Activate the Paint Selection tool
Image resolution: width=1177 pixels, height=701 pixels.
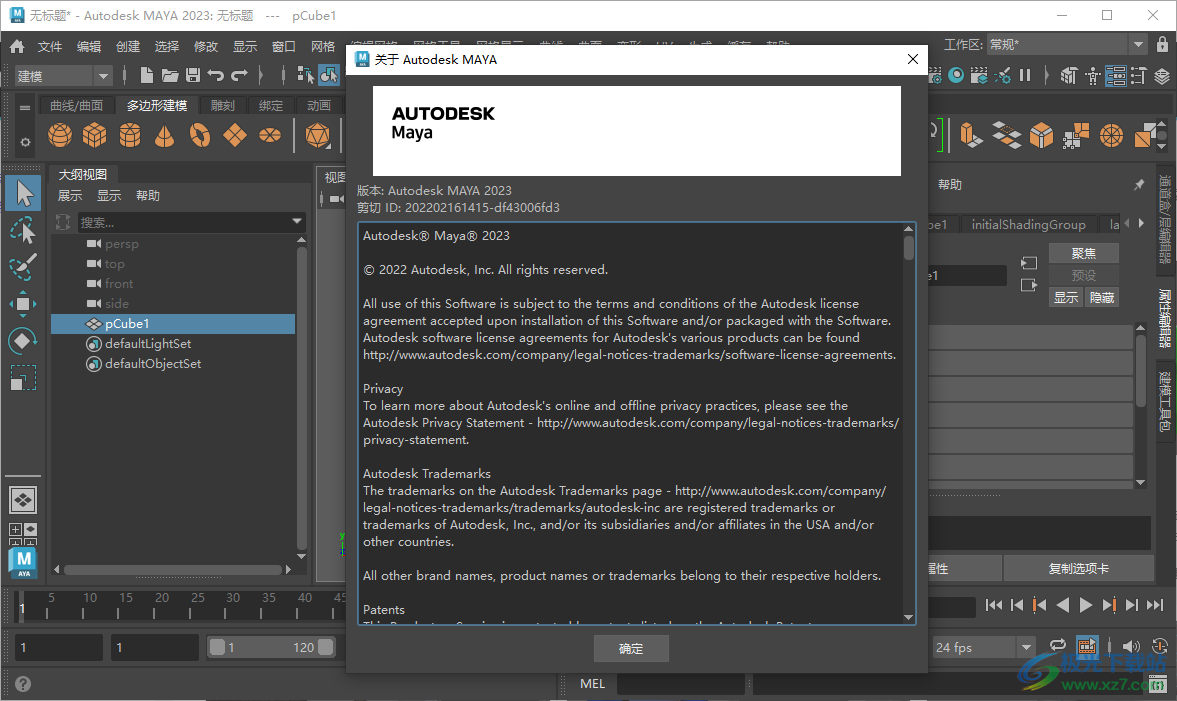[23, 266]
